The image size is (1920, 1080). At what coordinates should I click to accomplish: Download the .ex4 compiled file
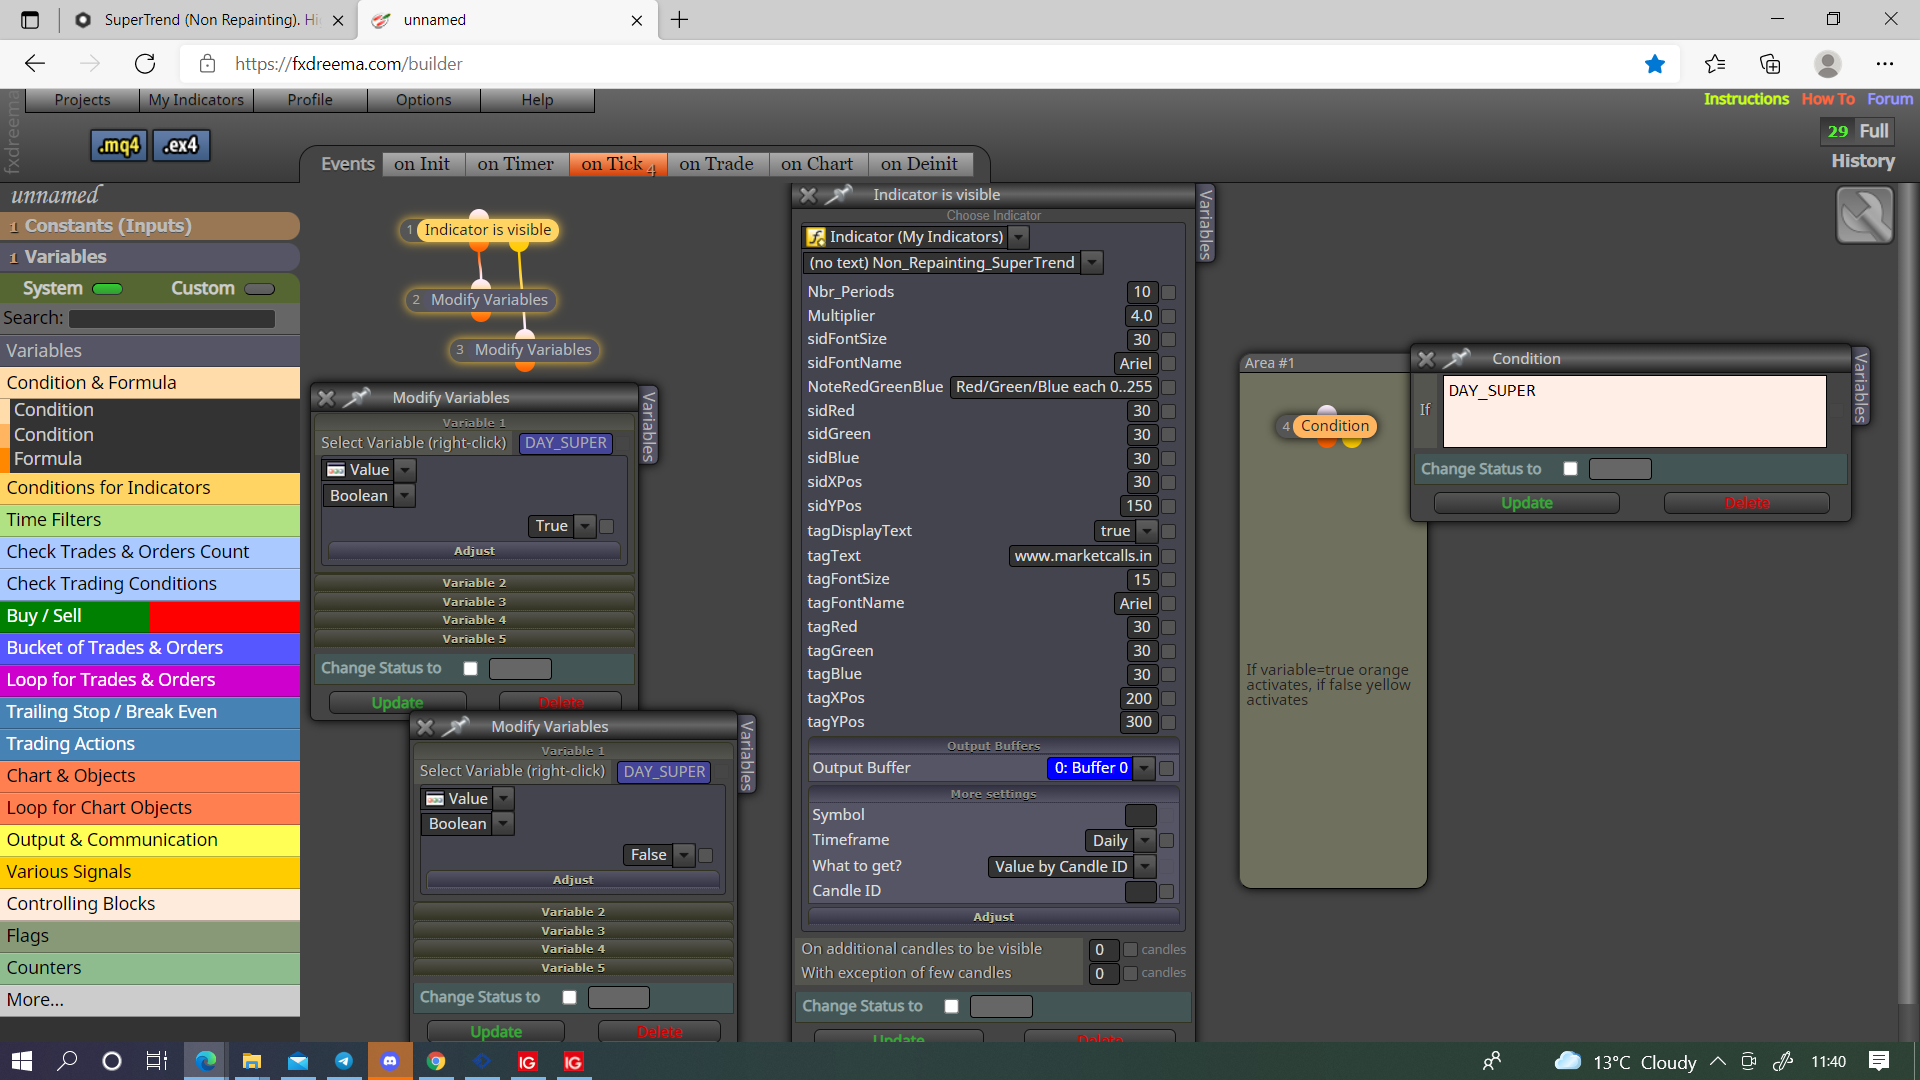181,146
